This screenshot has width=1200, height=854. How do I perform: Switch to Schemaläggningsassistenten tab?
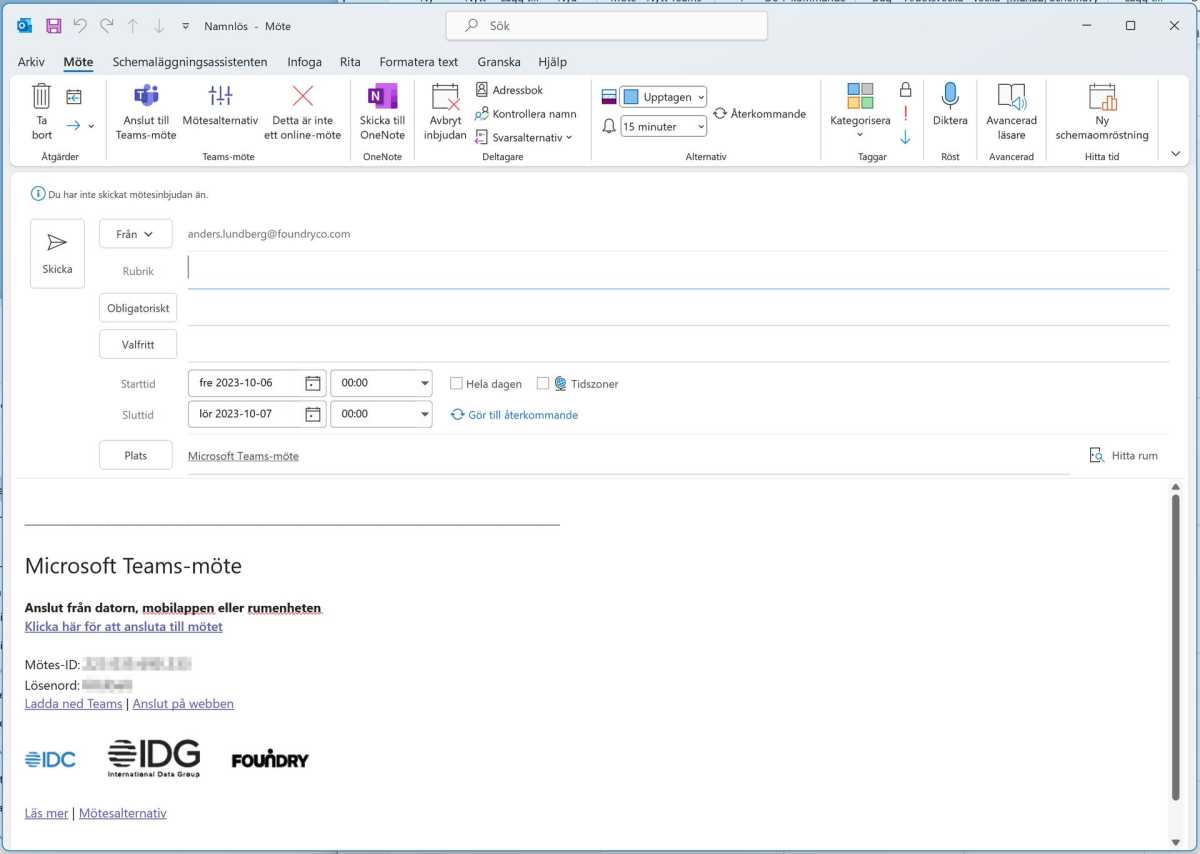click(190, 62)
